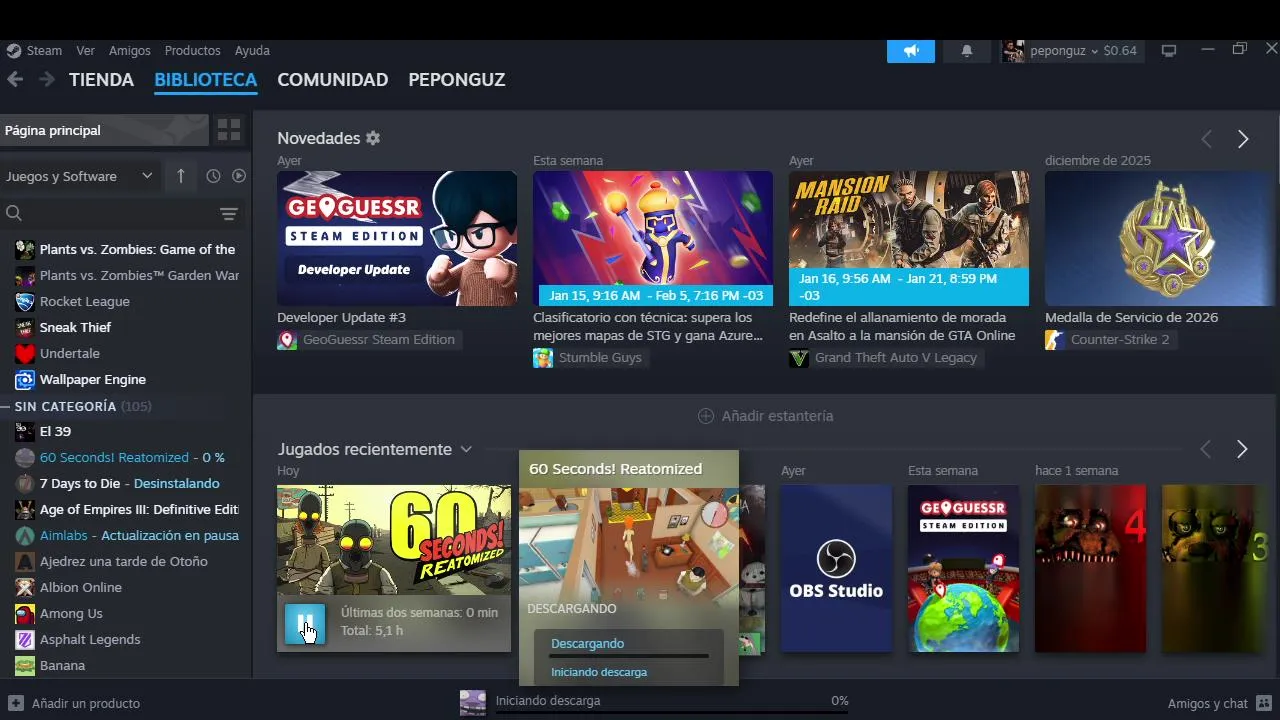This screenshot has height=720, width=1280.
Task: Show previous Novedades with left chevron
Action: (x=1207, y=139)
